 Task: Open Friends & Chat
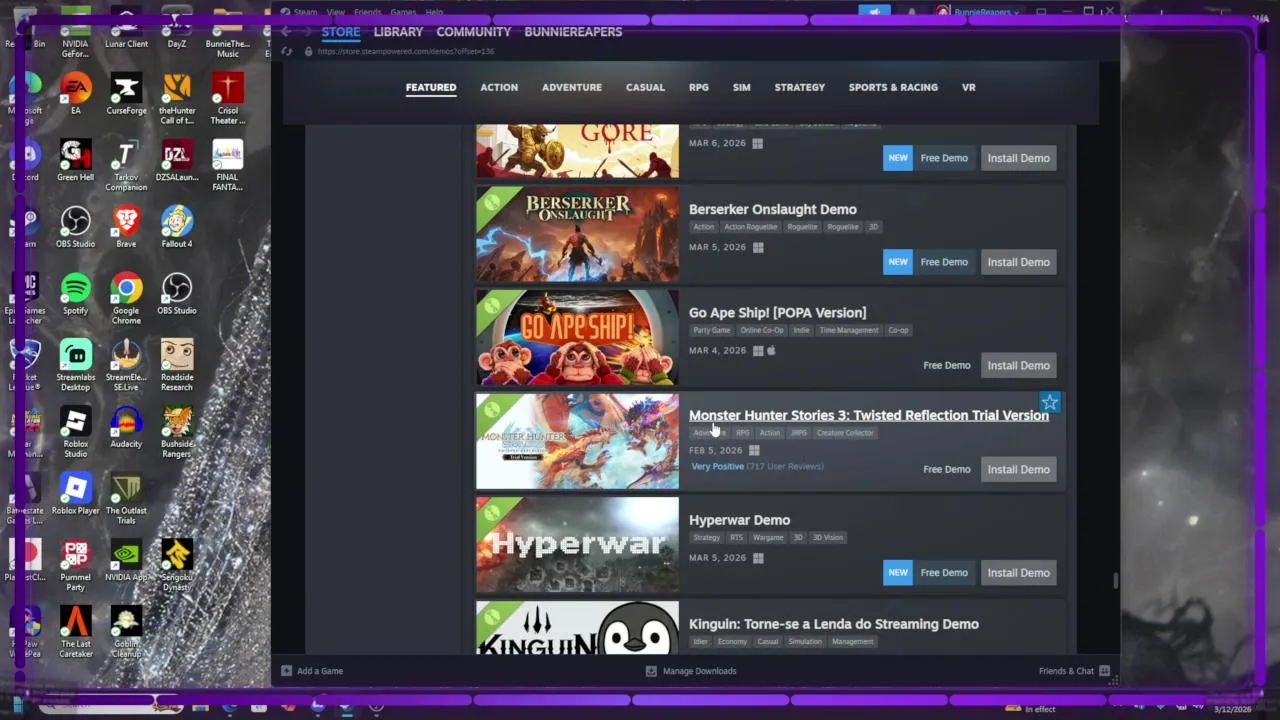pyautogui.click(x=1075, y=671)
